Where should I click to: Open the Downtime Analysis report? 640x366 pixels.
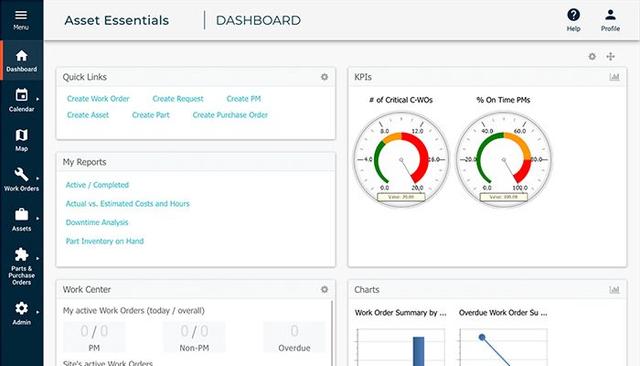pos(97,222)
